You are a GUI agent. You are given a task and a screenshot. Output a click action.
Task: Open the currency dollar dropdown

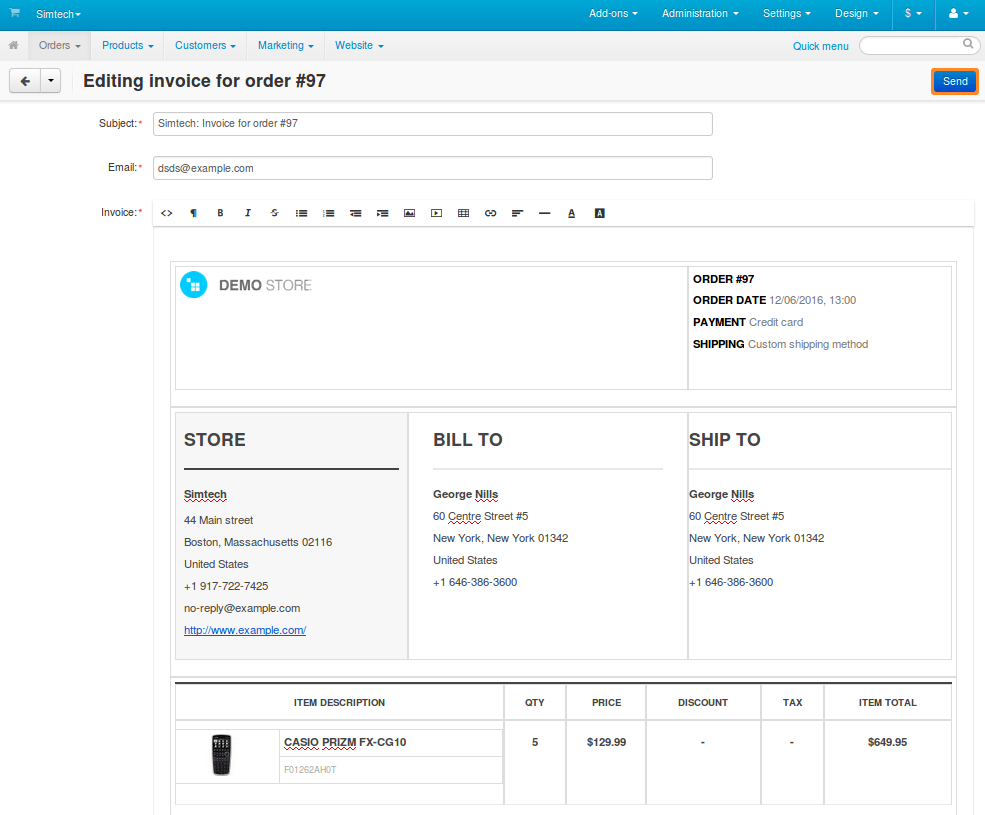(913, 13)
